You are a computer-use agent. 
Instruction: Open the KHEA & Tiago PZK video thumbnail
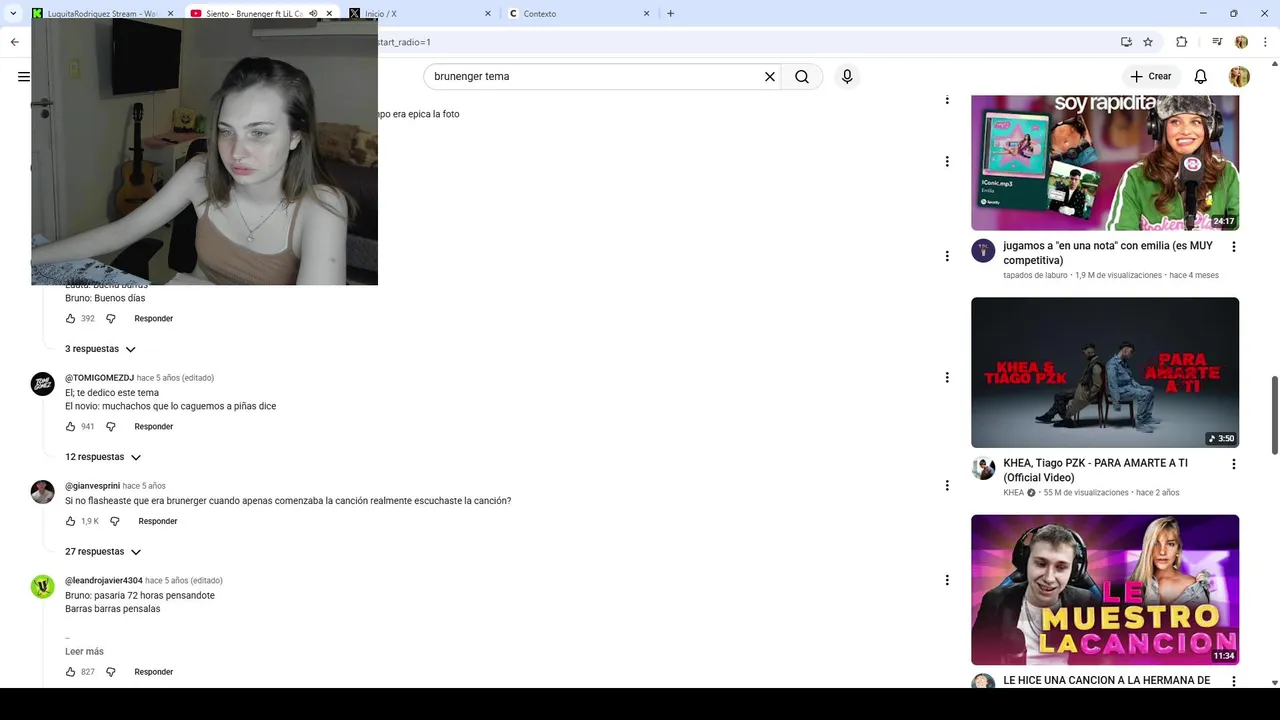click(1105, 372)
